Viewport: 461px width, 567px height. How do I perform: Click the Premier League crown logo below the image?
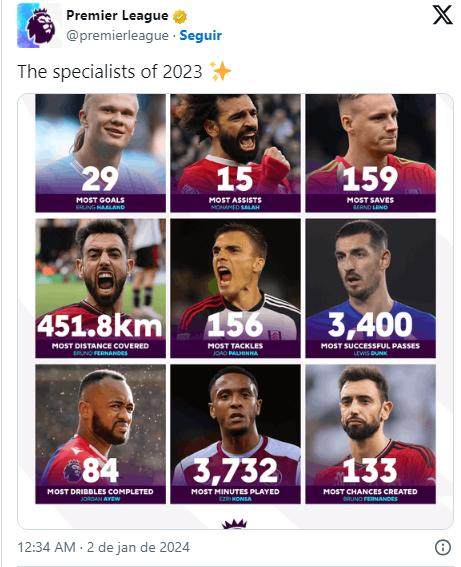(235, 524)
